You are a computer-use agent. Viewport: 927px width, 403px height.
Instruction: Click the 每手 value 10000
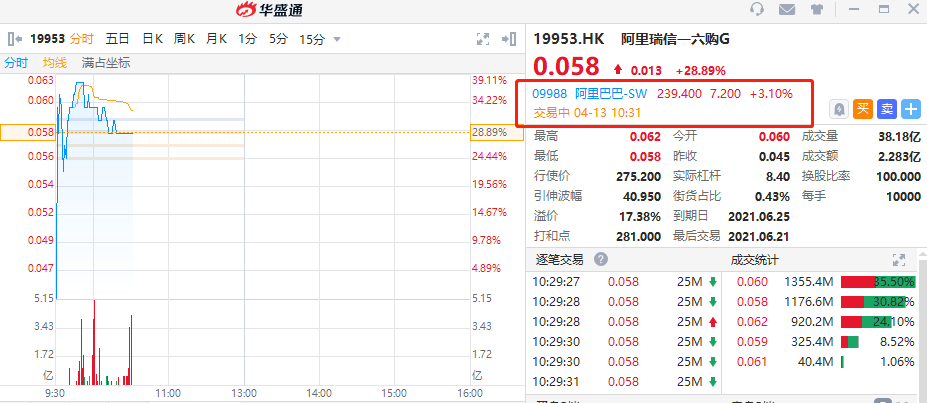pos(903,196)
